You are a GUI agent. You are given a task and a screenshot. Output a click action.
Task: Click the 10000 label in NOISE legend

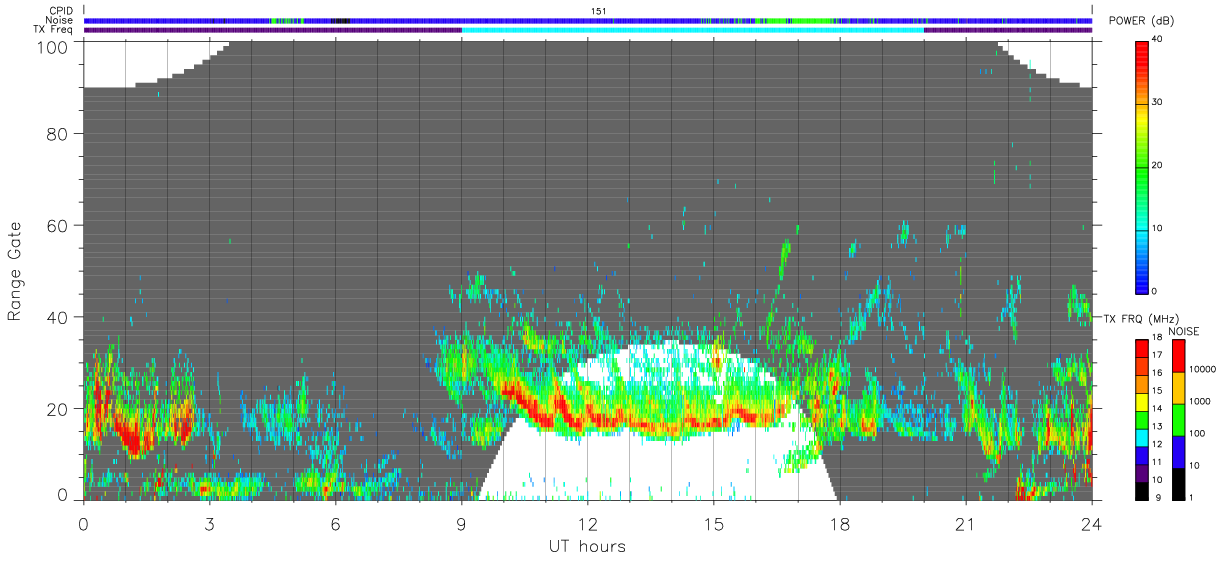pos(1201,370)
